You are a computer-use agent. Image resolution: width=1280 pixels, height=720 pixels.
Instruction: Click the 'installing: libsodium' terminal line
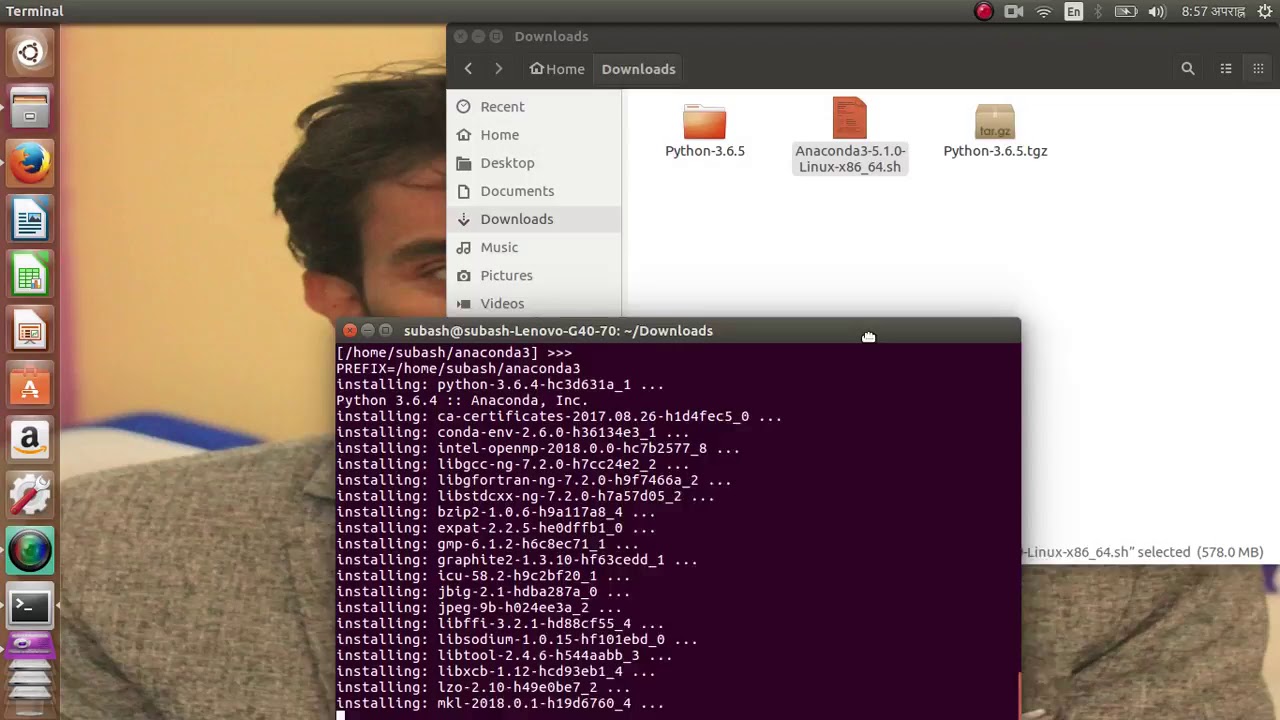coord(517,640)
